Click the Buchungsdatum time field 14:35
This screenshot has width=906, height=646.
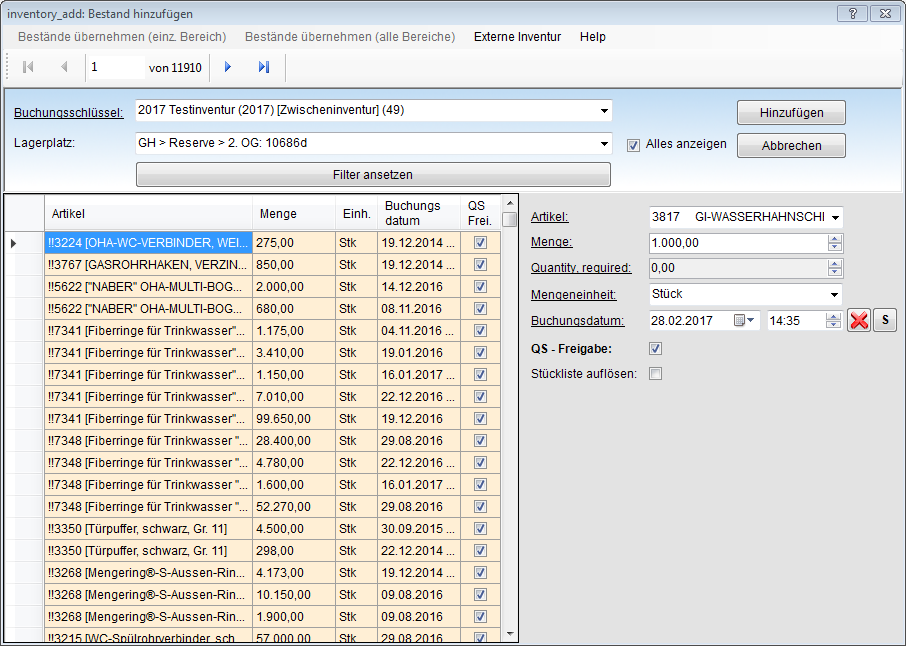(x=796, y=321)
